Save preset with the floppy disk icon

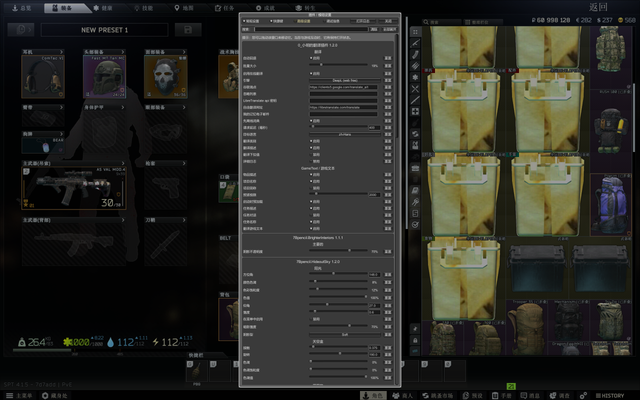(x=188, y=29)
